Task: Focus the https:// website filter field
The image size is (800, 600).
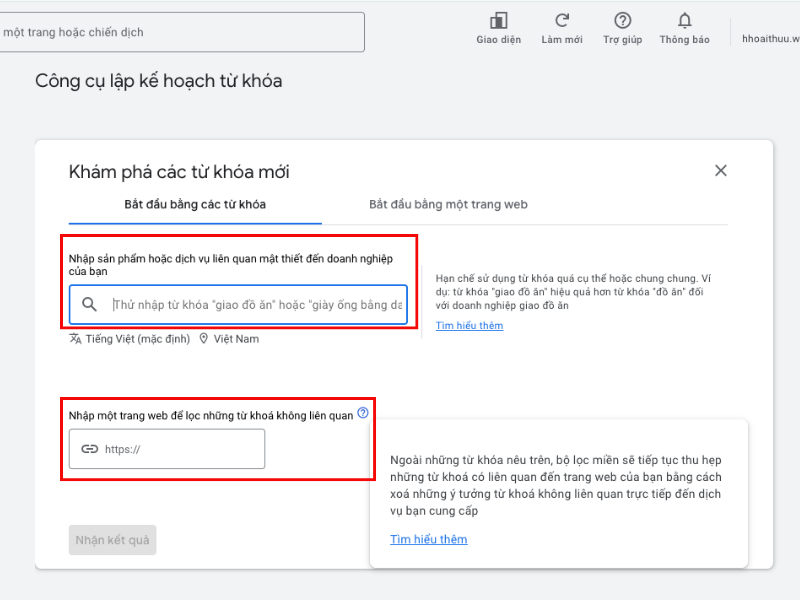Action: (167, 449)
